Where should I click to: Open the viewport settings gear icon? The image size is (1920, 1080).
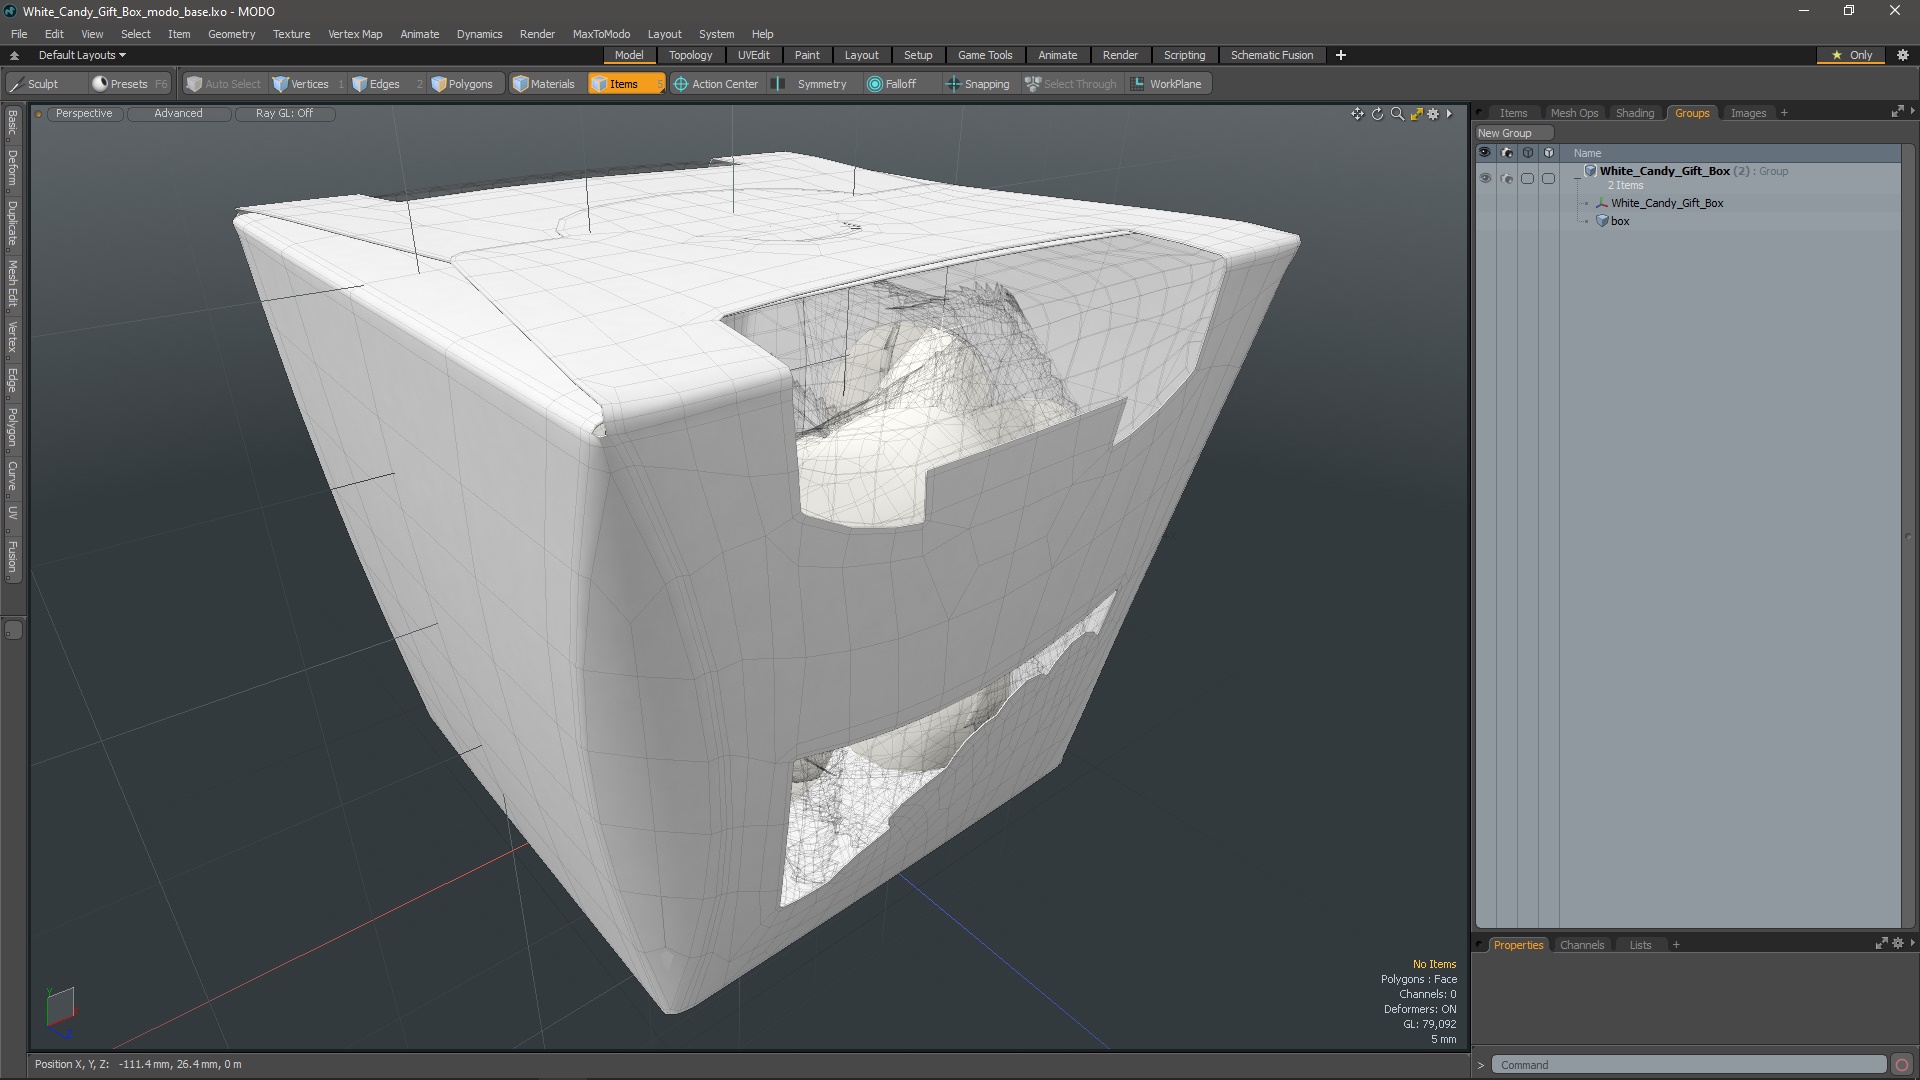pyautogui.click(x=1433, y=114)
